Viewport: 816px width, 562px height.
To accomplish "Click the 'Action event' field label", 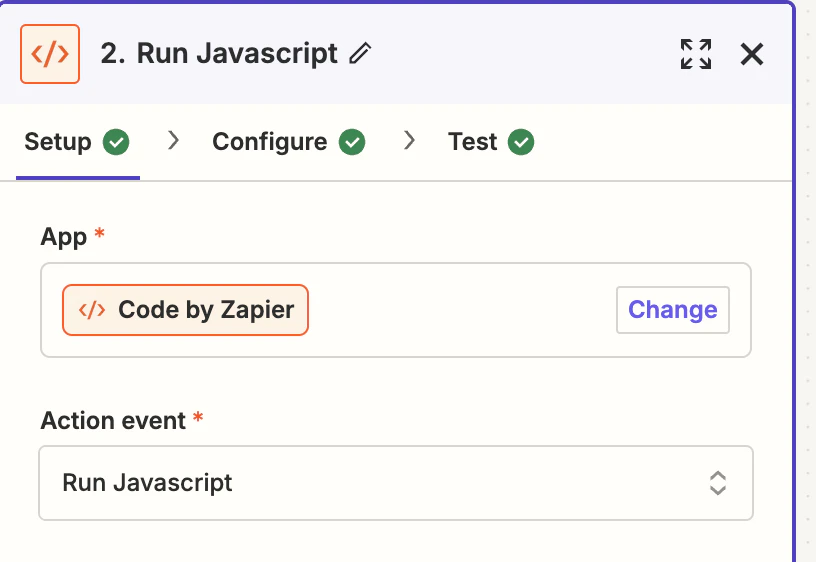I will coord(113,420).
